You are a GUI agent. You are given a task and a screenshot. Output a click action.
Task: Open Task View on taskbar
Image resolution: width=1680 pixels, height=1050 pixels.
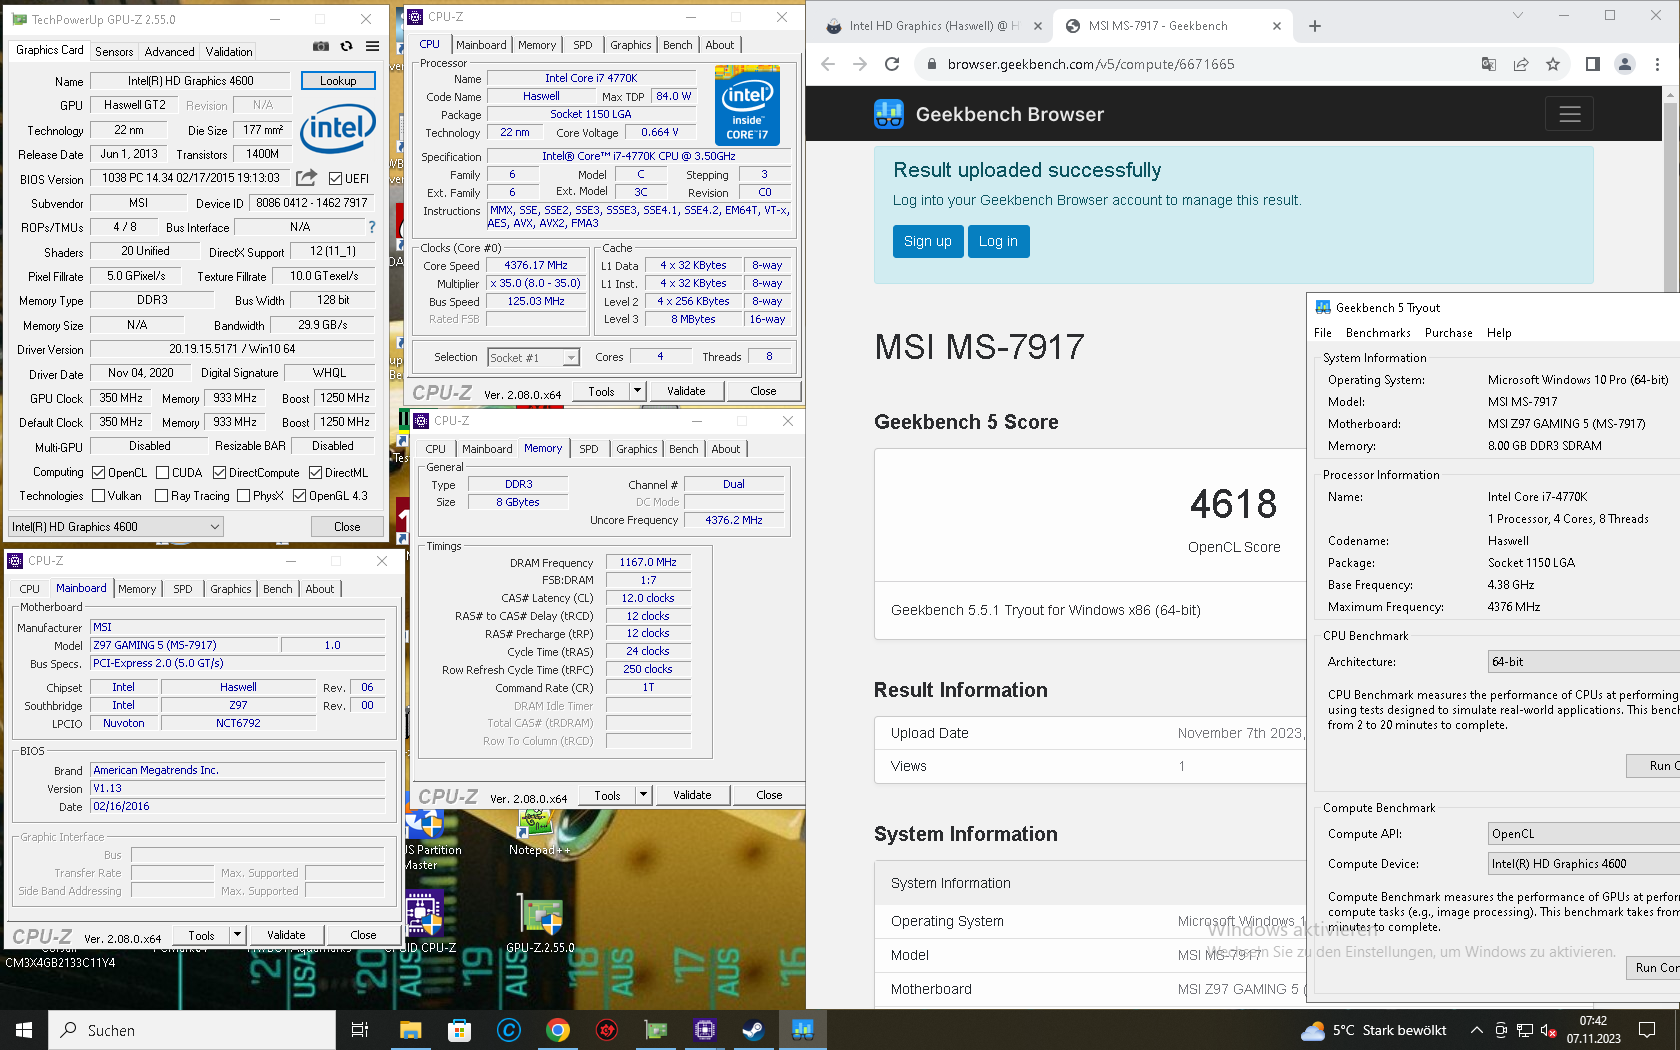click(x=360, y=1030)
